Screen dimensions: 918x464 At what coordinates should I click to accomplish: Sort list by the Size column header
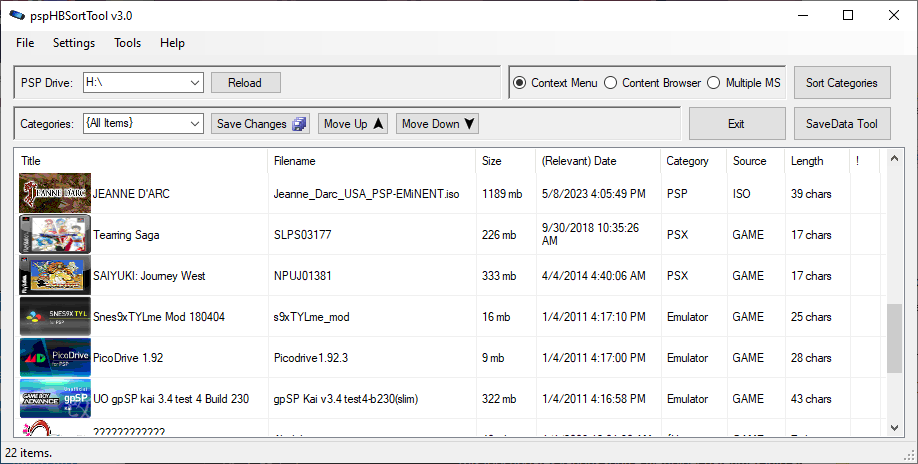tap(492, 161)
